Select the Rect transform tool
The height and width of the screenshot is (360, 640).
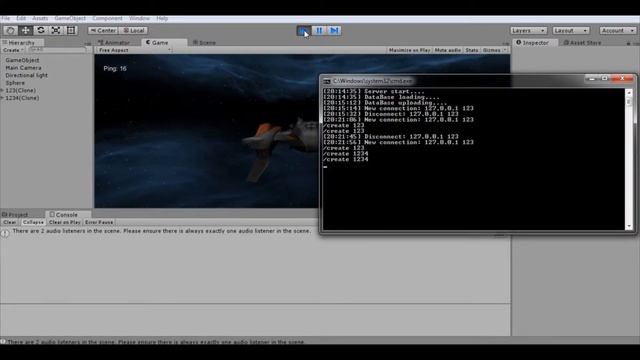[x=71, y=30]
